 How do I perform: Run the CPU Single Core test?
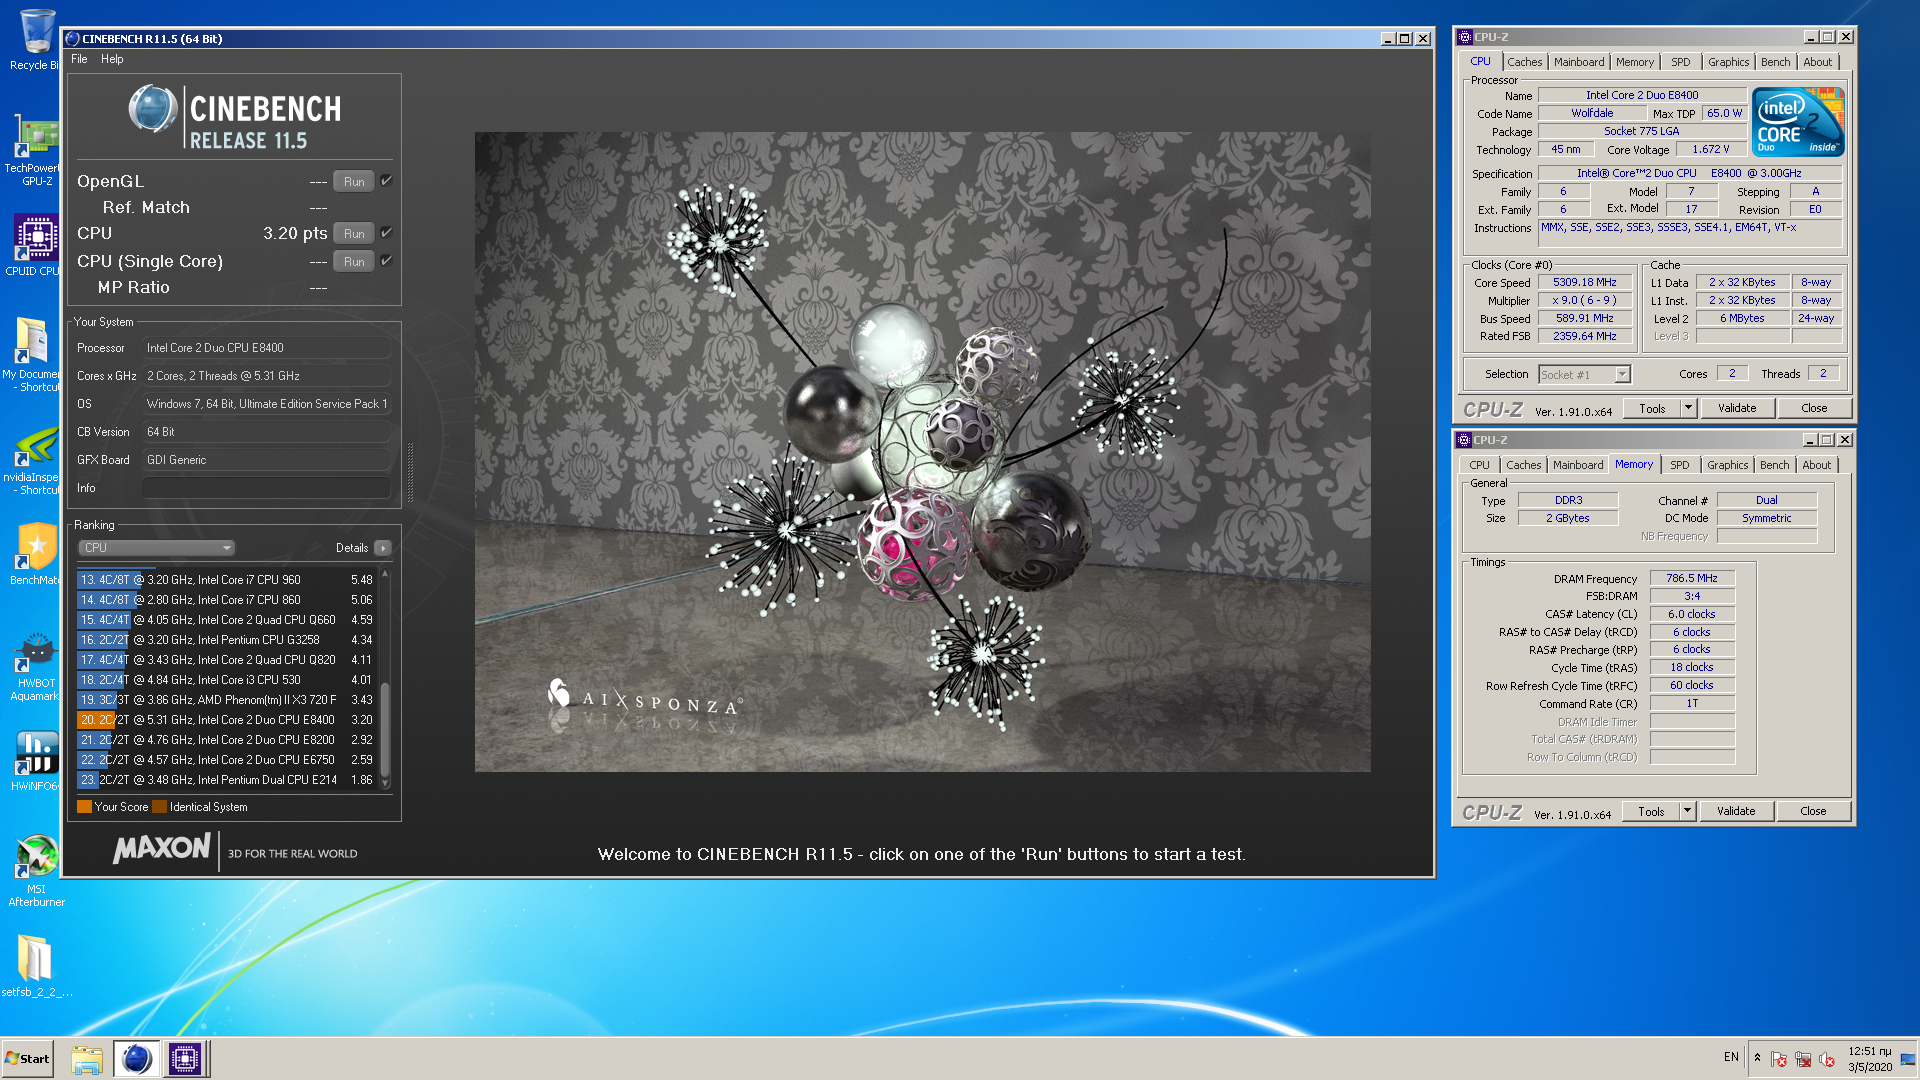click(354, 262)
